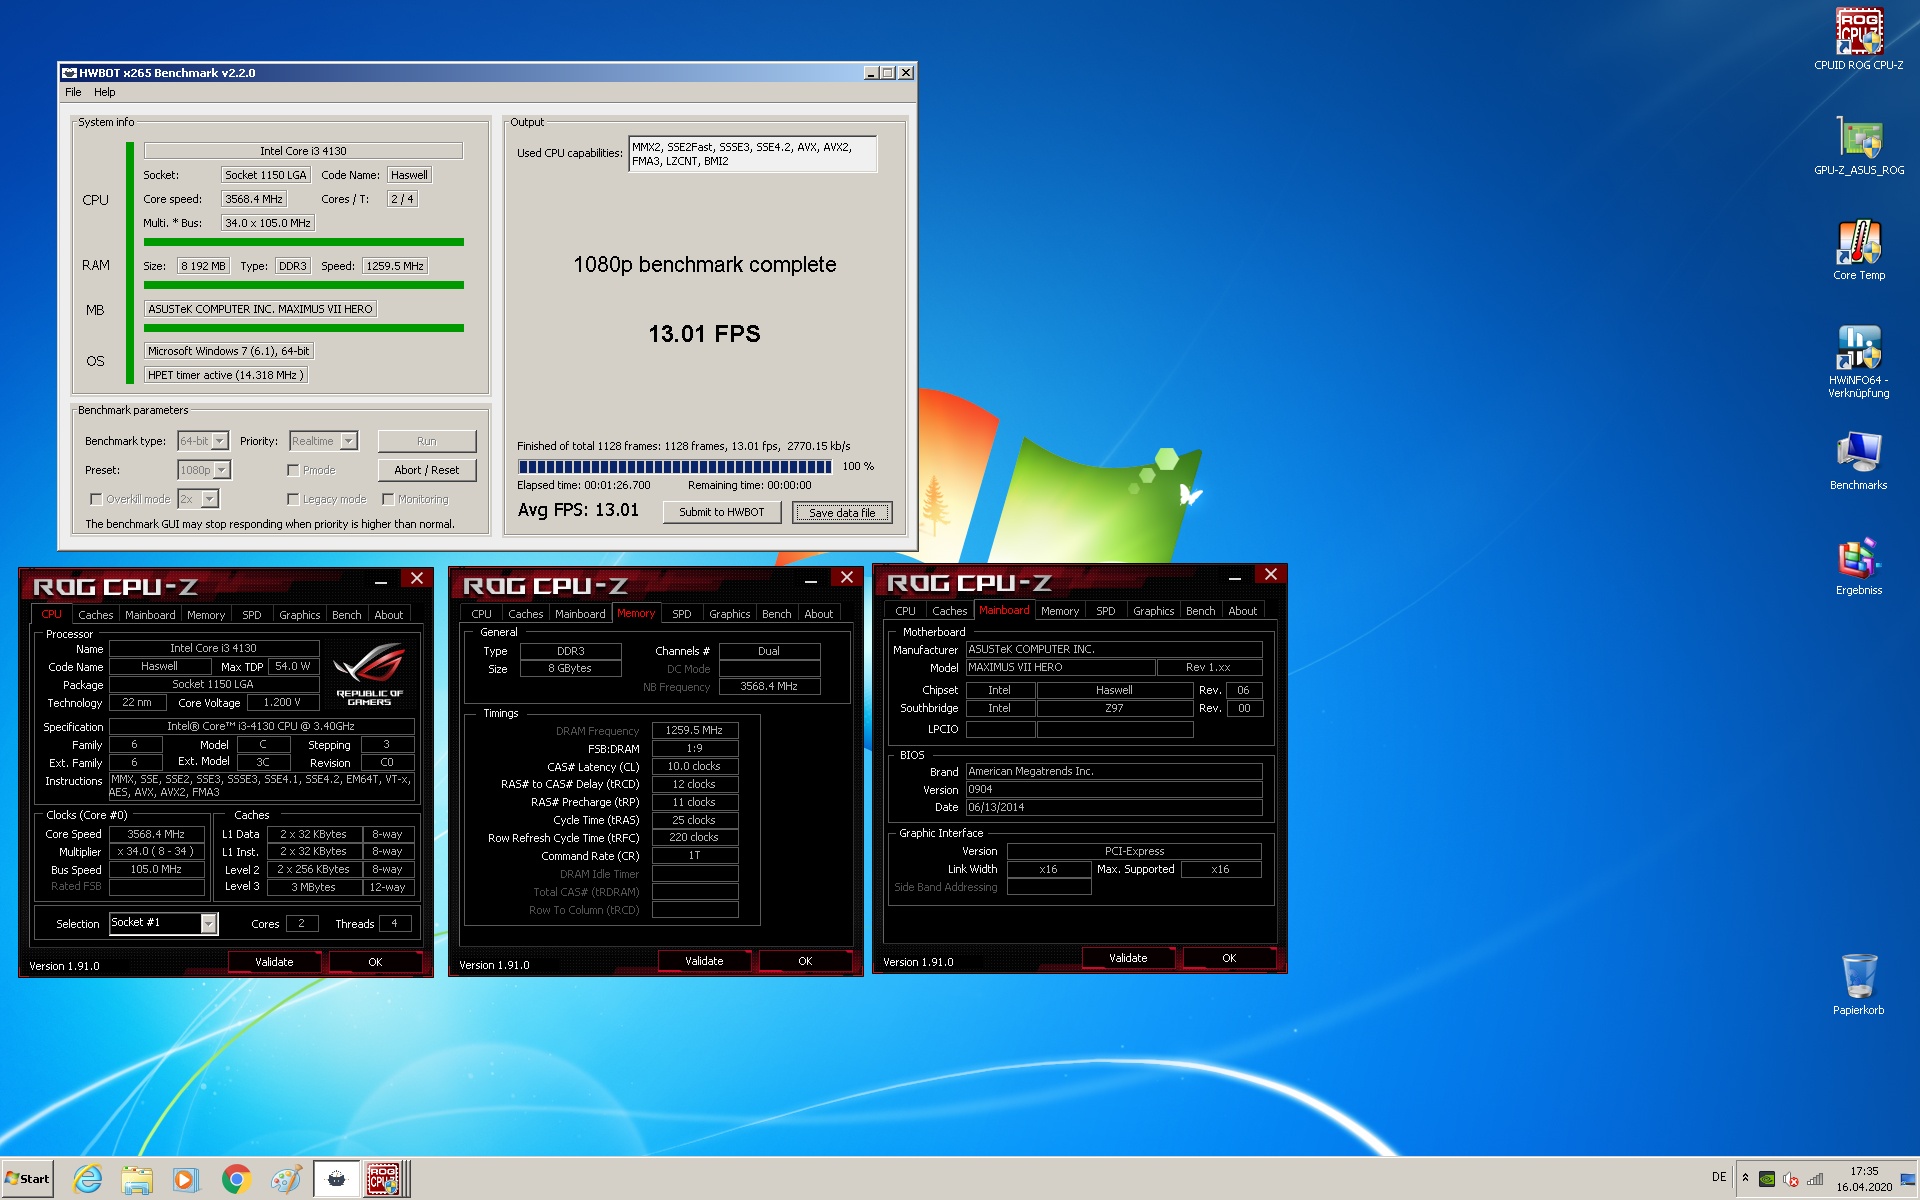Image resolution: width=1920 pixels, height=1200 pixels.
Task: Open Help menu in HWBOT benchmark
Action: point(105,92)
